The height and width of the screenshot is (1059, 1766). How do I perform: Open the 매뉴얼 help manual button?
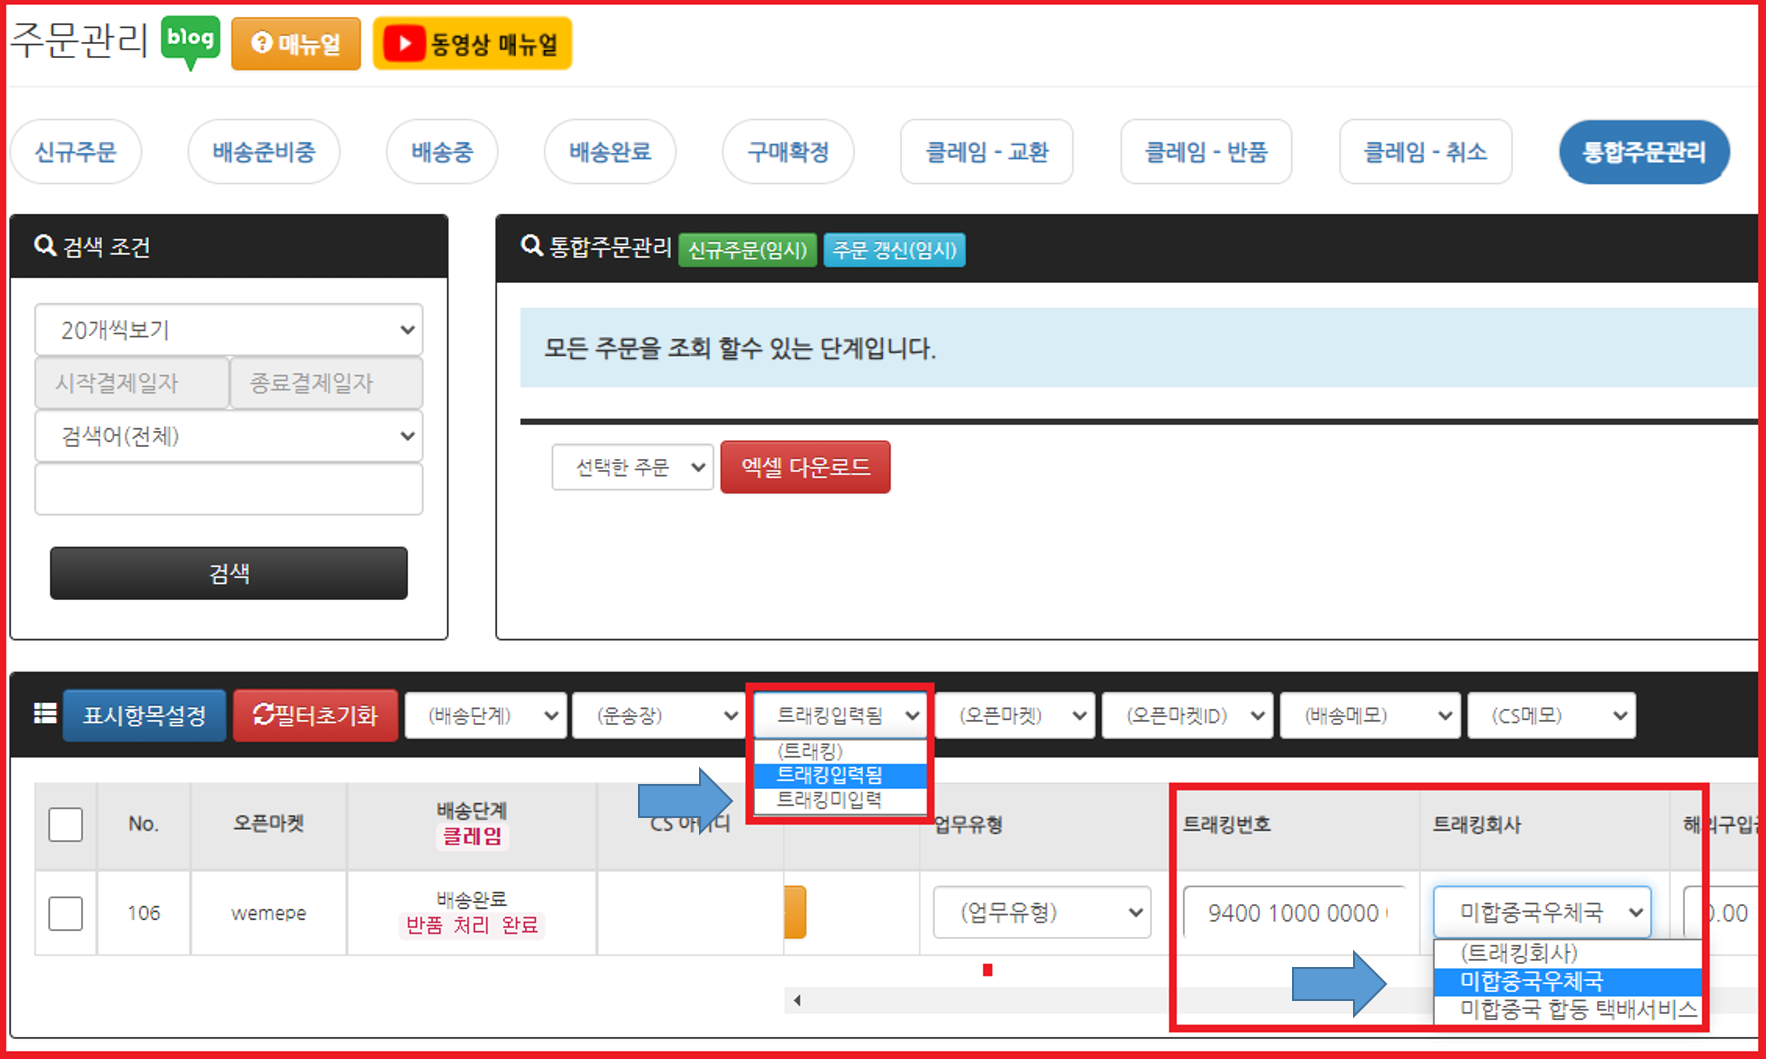click(x=296, y=44)
